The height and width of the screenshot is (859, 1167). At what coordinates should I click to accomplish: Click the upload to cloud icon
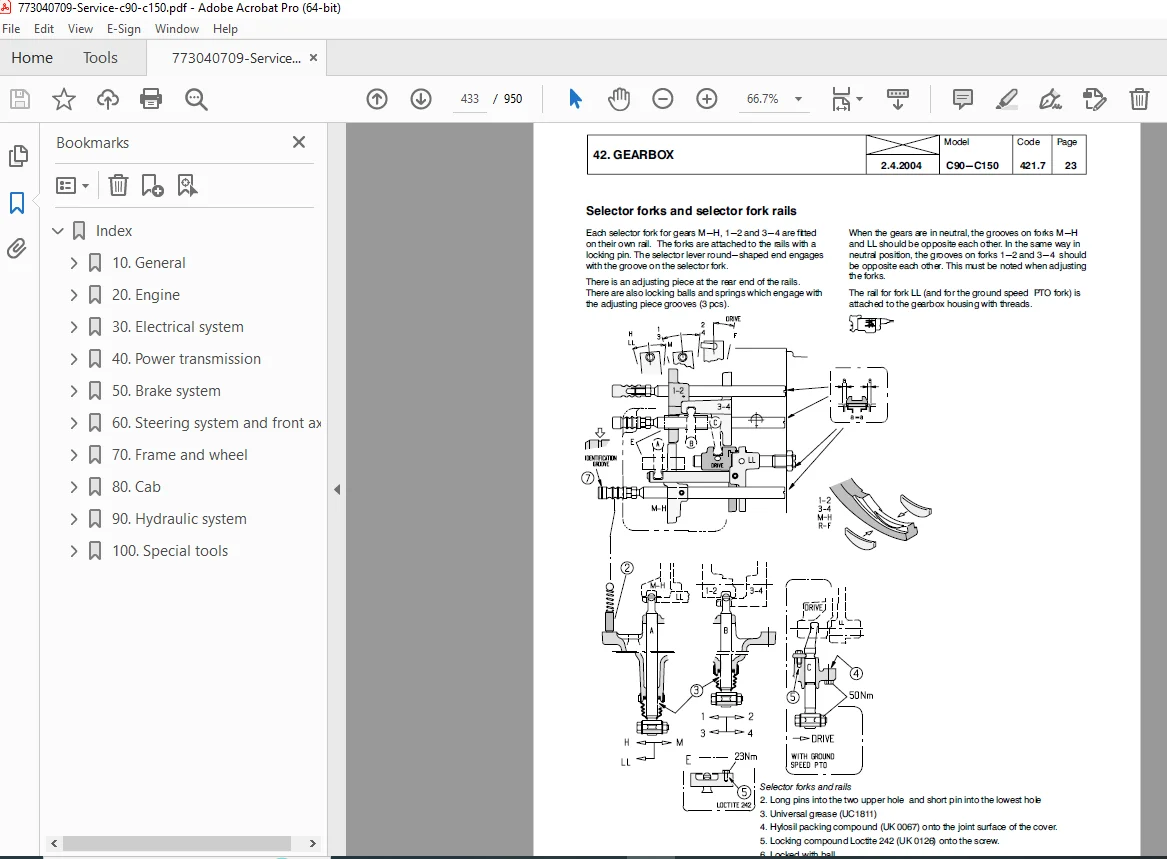click(x=108, y=99)
